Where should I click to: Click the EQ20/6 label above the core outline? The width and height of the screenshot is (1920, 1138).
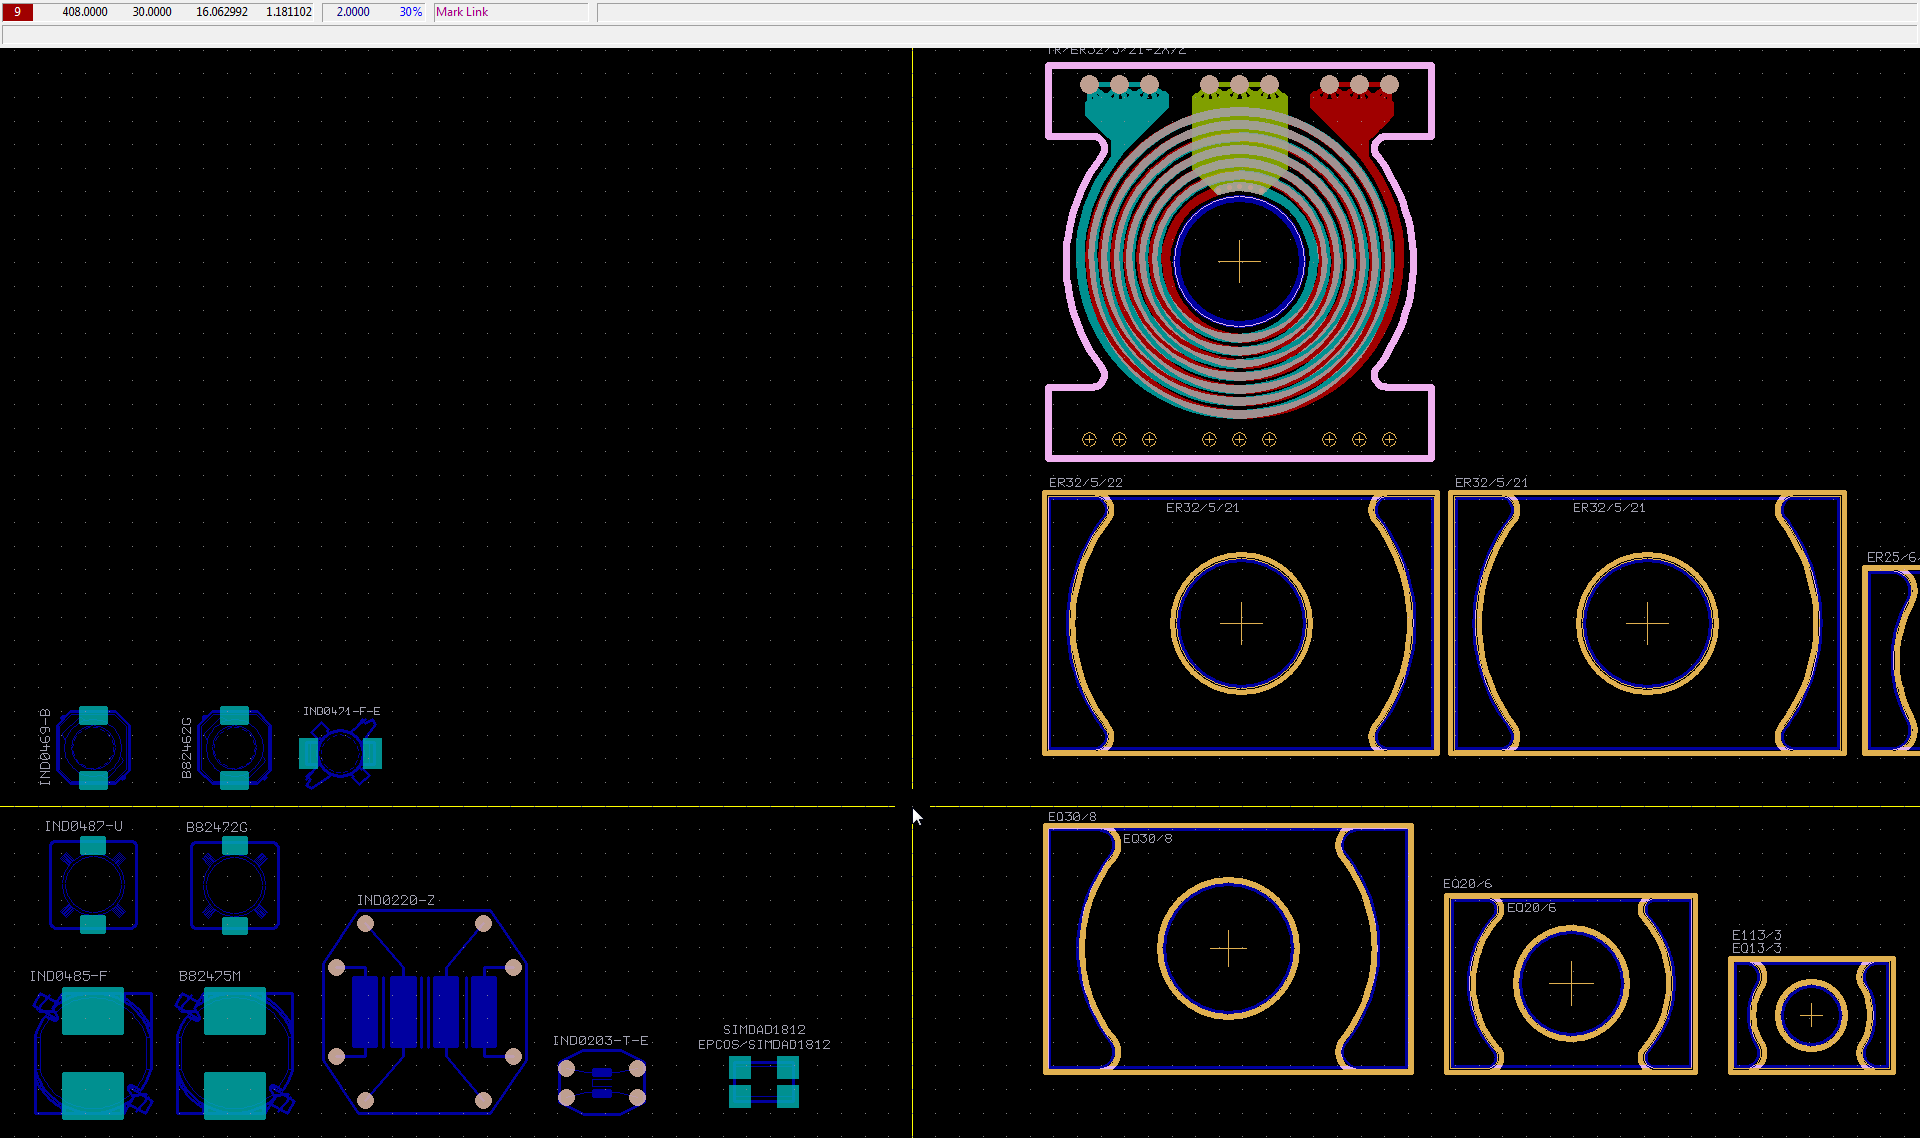1467,883
